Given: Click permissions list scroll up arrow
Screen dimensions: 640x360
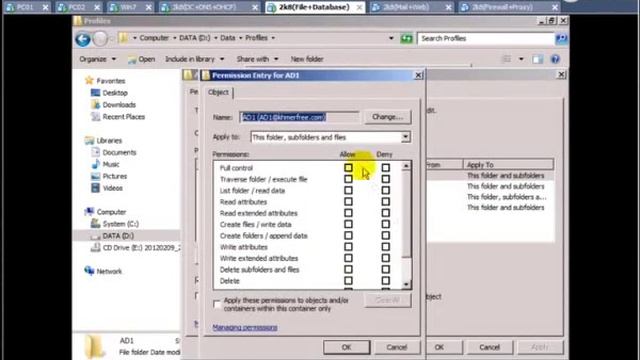Looking at the screenshot, I should tap(406, 166).
